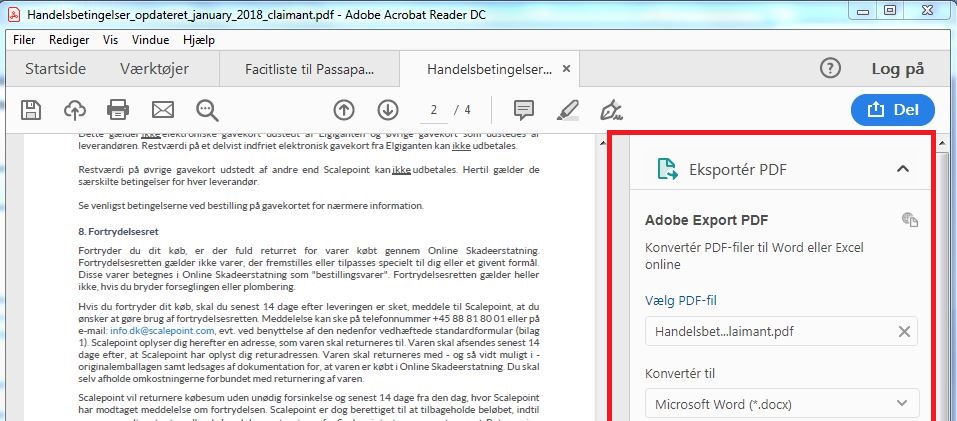Click the heading 8. Fortrydelsesret
957x421 pixels.
[119, 232]
